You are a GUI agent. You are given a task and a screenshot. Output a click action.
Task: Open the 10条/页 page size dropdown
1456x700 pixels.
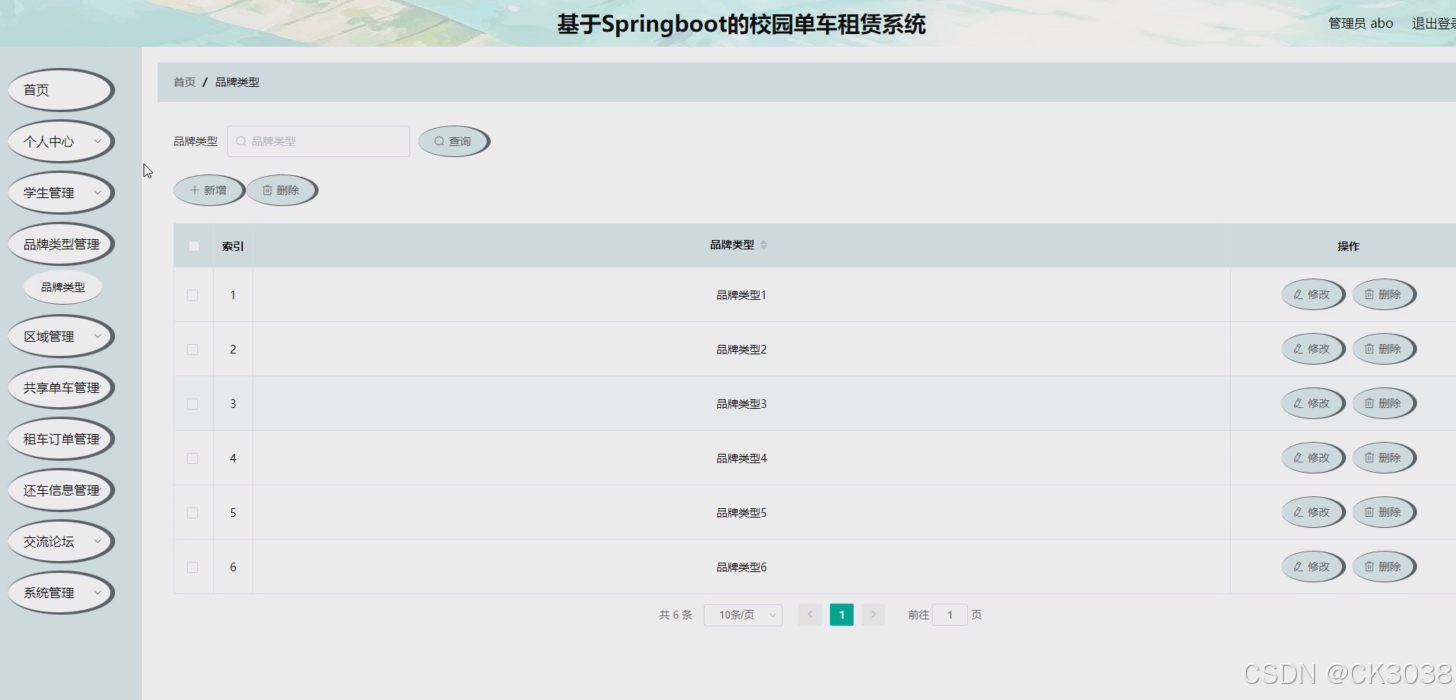coord(743,614)
